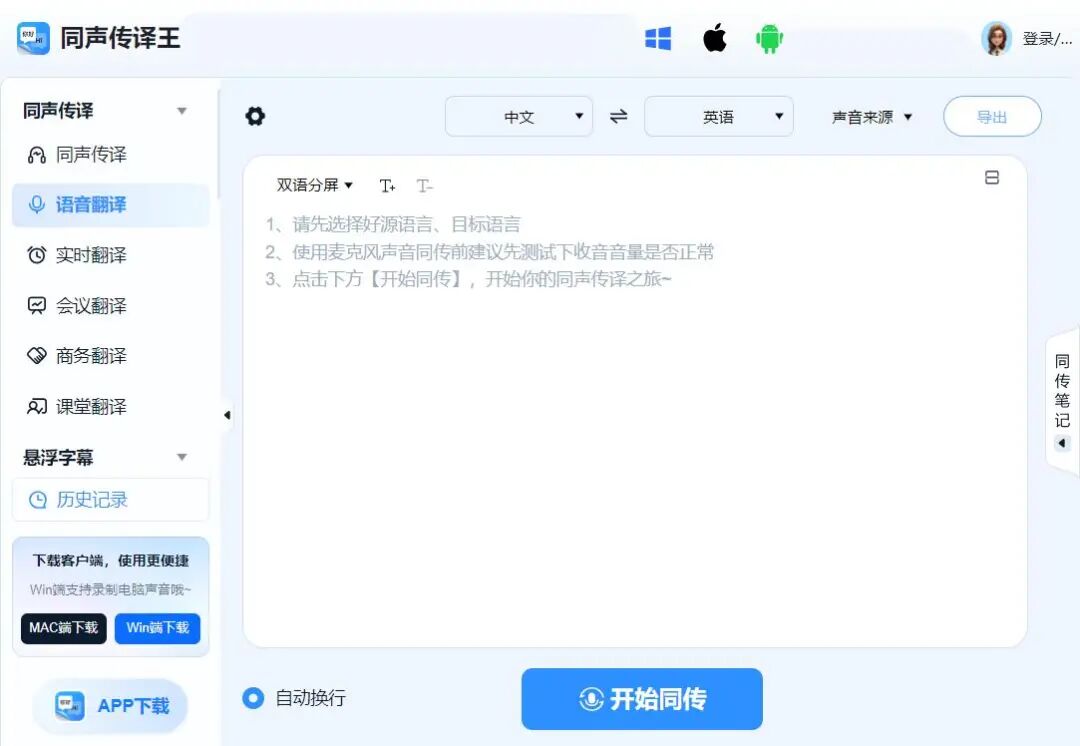Increase font size with the T+ icon

388,185
